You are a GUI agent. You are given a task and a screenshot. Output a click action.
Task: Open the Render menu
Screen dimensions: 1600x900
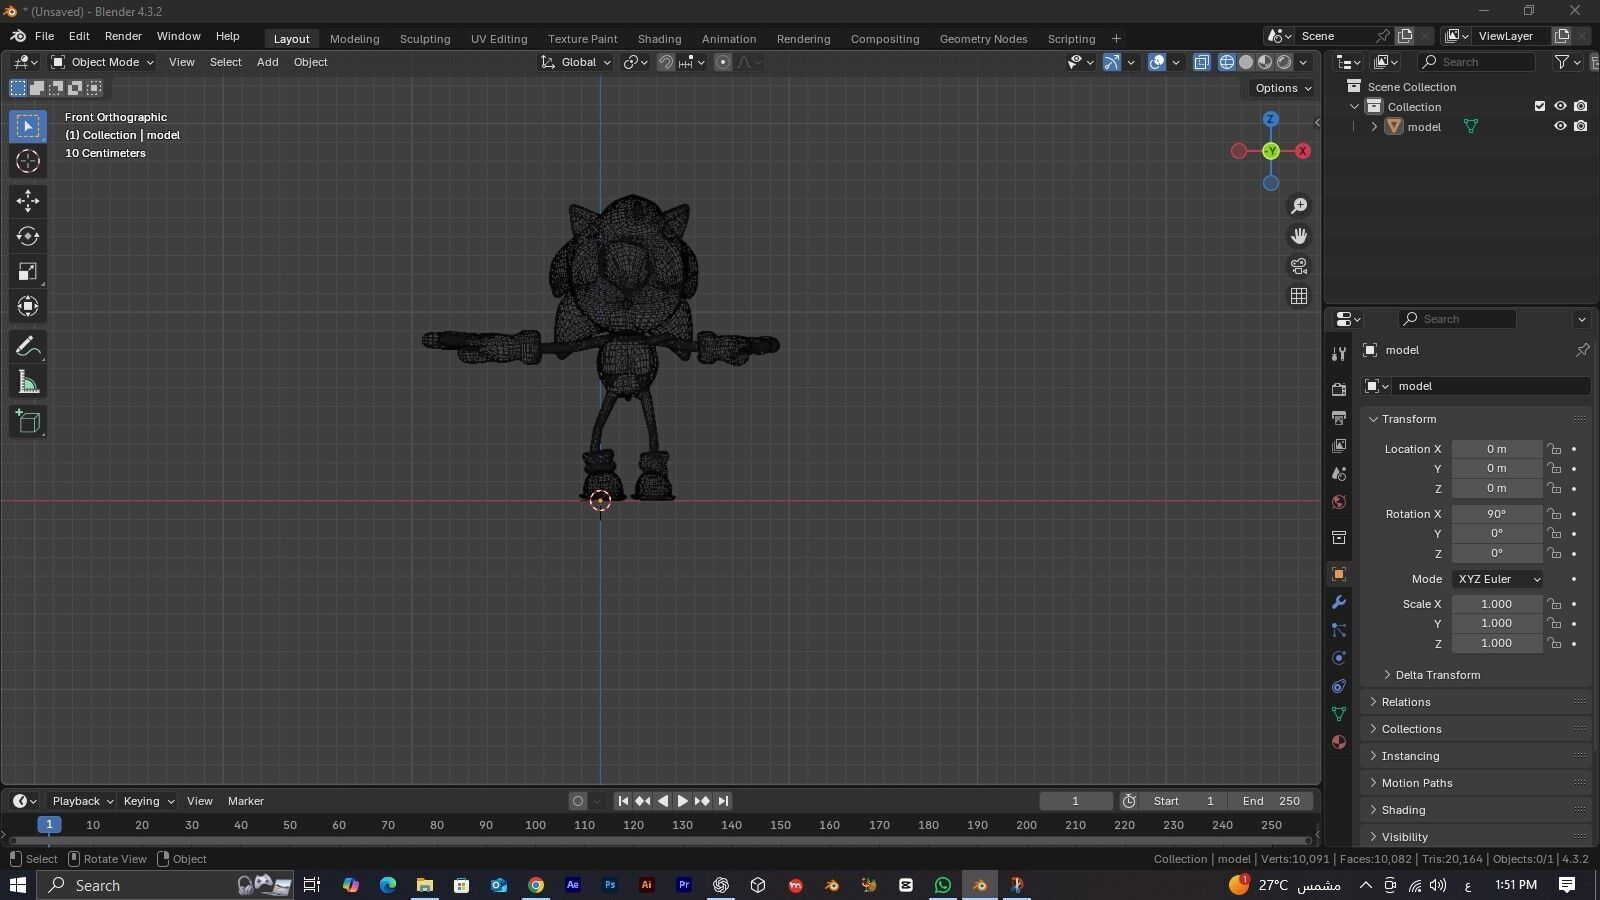pyautogui.click(x=123, y=36)
